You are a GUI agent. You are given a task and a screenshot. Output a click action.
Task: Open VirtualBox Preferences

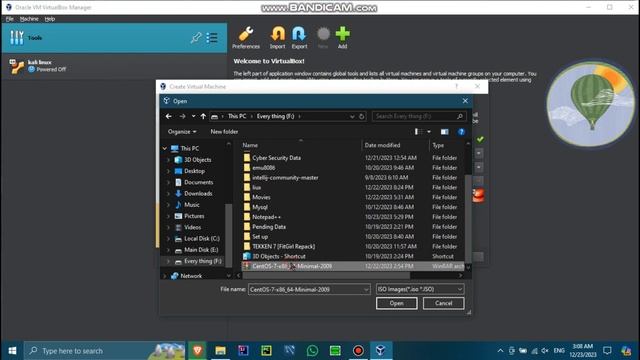coord(246,38)
